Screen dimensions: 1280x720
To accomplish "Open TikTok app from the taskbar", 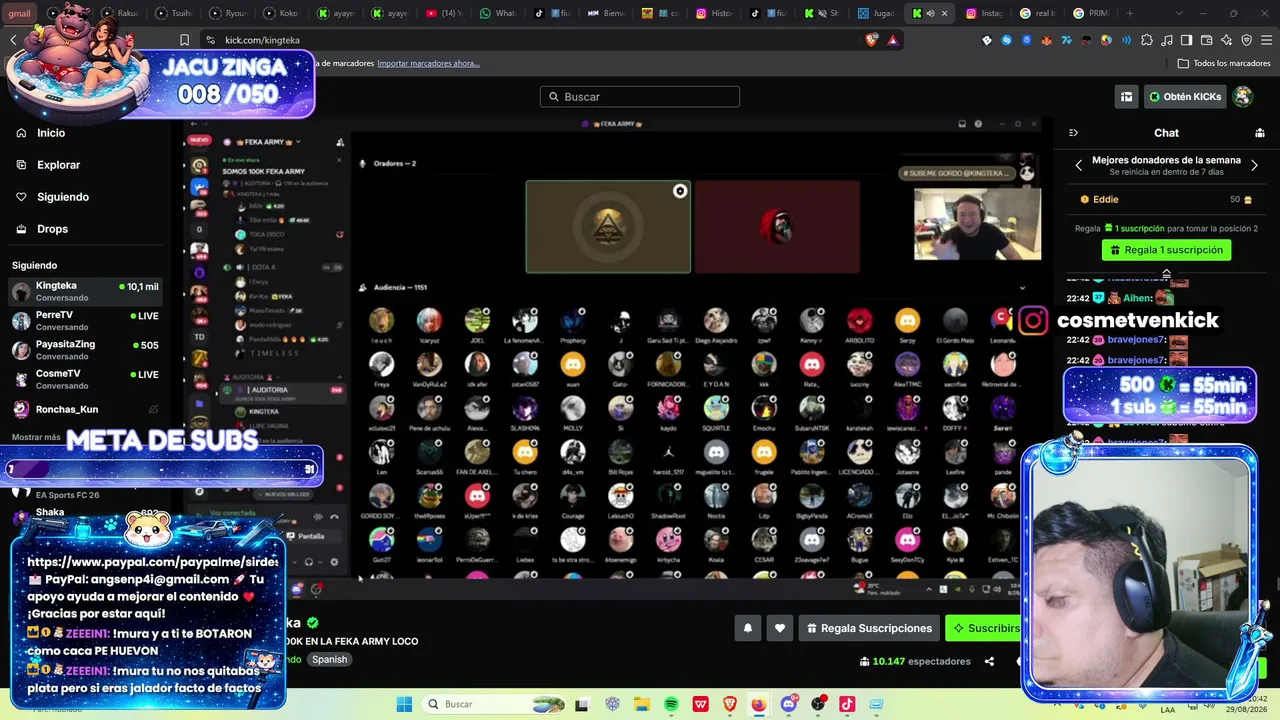I will click(x=847, y=704).
